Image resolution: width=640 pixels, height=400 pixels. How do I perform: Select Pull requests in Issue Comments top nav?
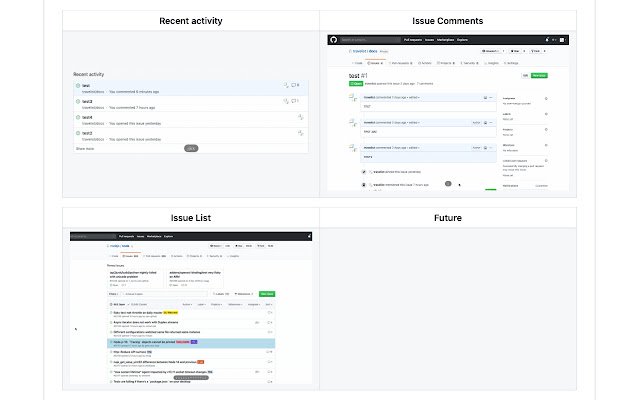point(413,40)
